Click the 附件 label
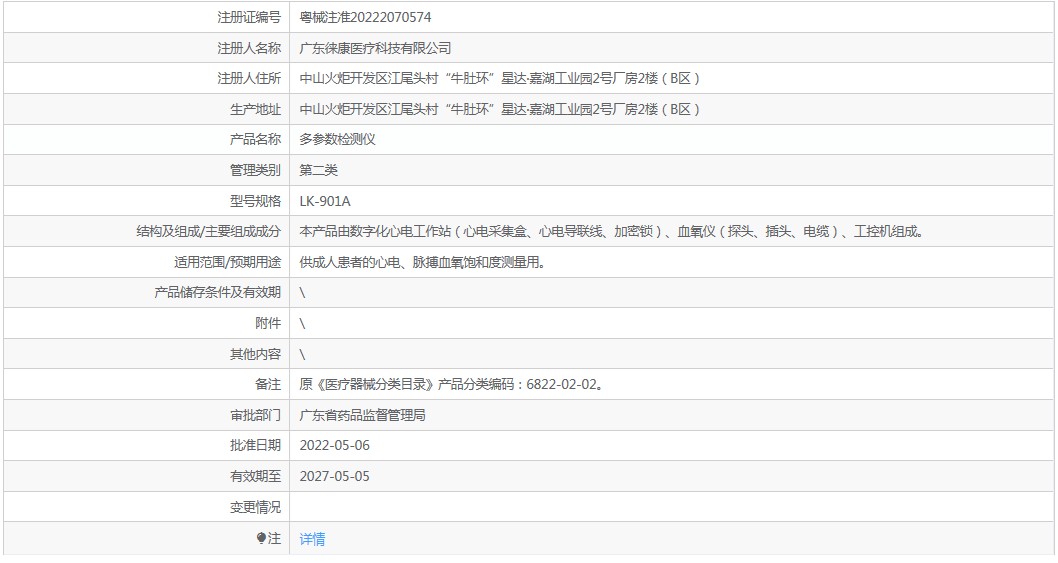The width and height of the screenshot is (1058, 563). (x=268, y=323)
